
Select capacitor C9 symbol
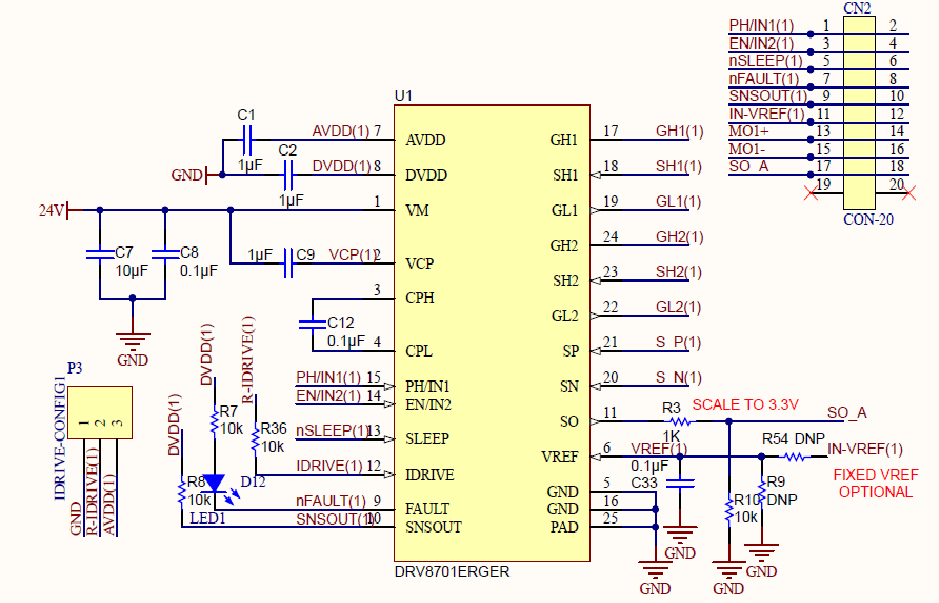click(288, 263)
